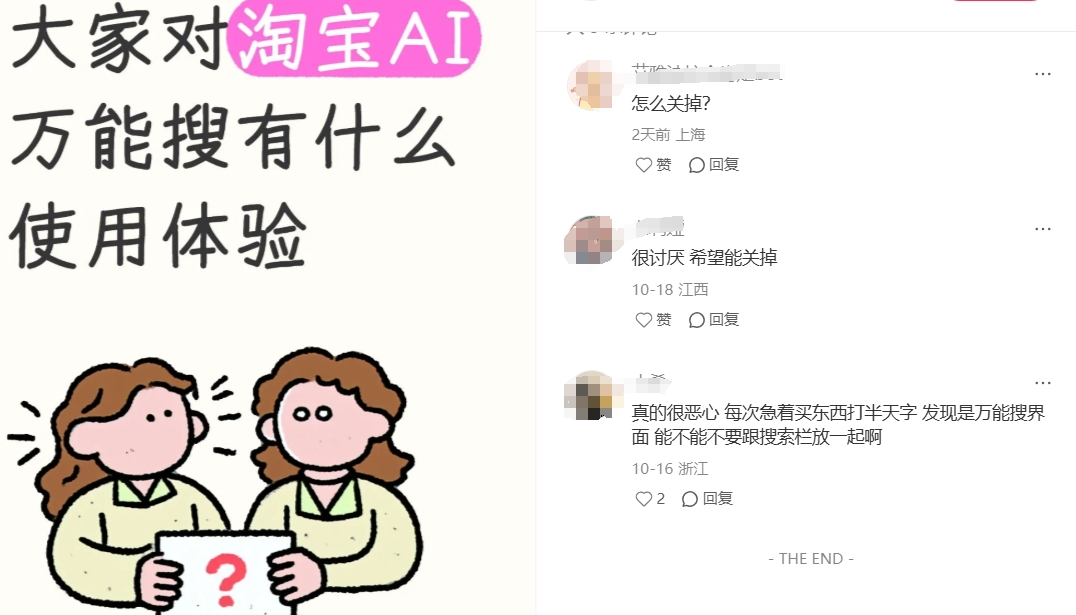Image resolution: width=1076 pixels, height=615 pixels.
Task: Open the avatar of the Zhejiang commenter
Action: [x=589, y=395]
